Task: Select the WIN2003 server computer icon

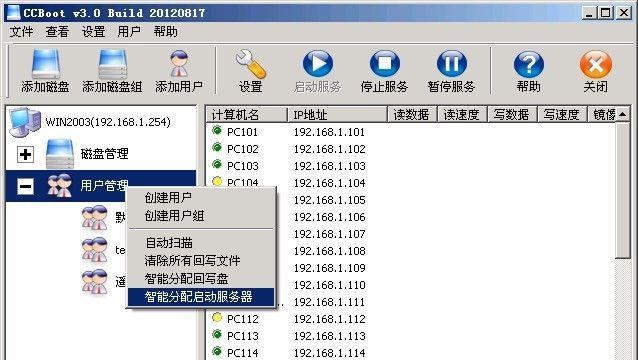Action: point(25,122)
